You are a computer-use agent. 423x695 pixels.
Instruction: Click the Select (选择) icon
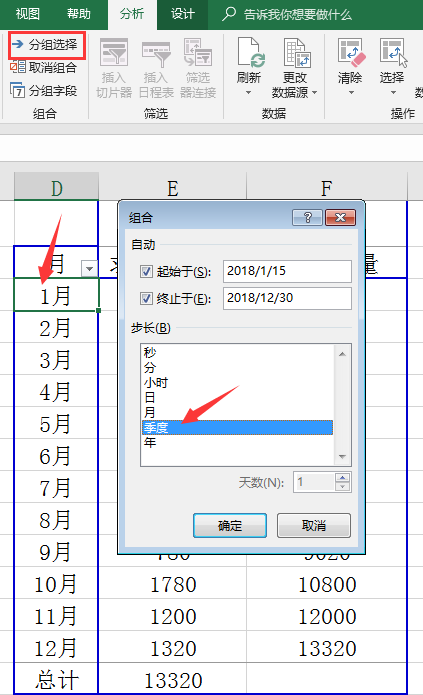pyautogui.click(x=392, y=52)
